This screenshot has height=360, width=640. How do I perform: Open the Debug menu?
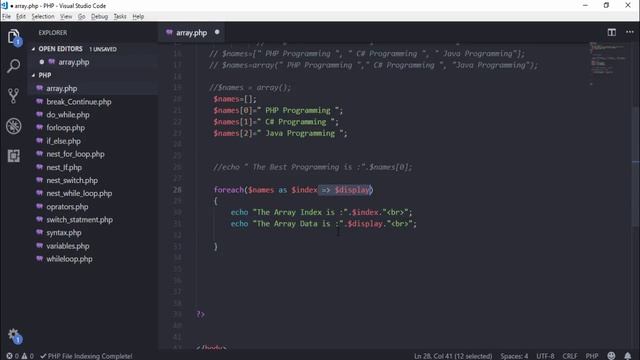pyautogui.click(x=99, y=16)
